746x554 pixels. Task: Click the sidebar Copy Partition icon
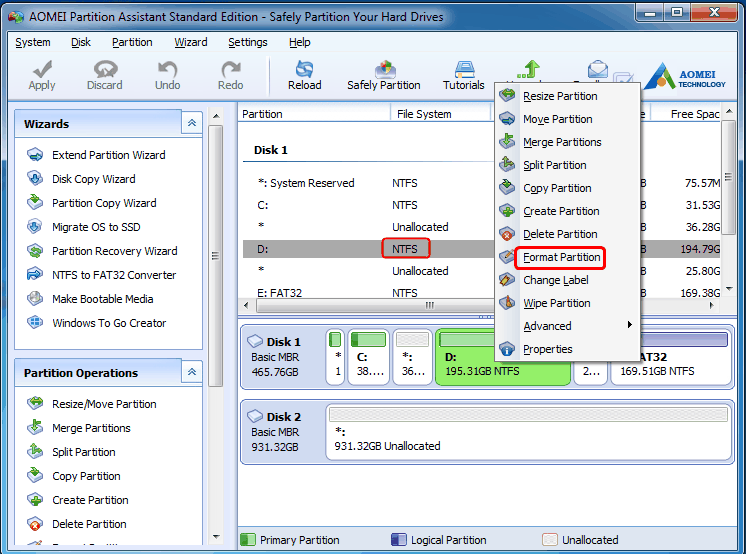coord(35,475)
